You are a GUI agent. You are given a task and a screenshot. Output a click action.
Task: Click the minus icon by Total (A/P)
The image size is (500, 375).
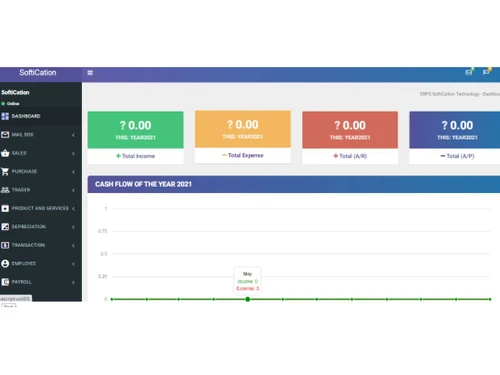[443, 156]
